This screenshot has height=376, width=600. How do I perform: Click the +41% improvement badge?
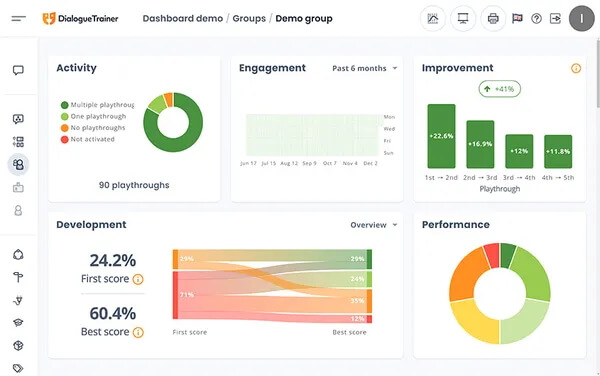tap(499, 89)
